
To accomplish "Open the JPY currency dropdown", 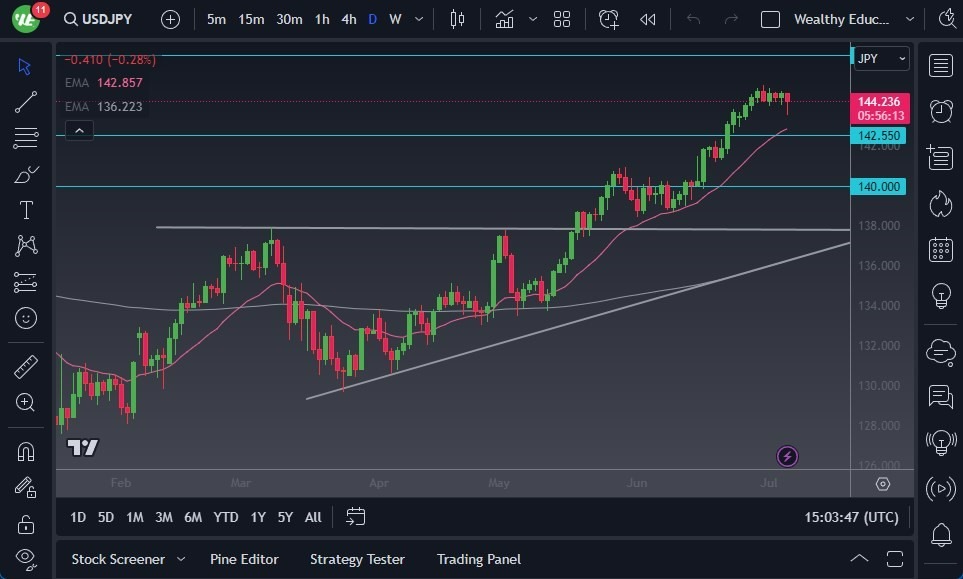I will pyautogui.click(x=880, y=59).
